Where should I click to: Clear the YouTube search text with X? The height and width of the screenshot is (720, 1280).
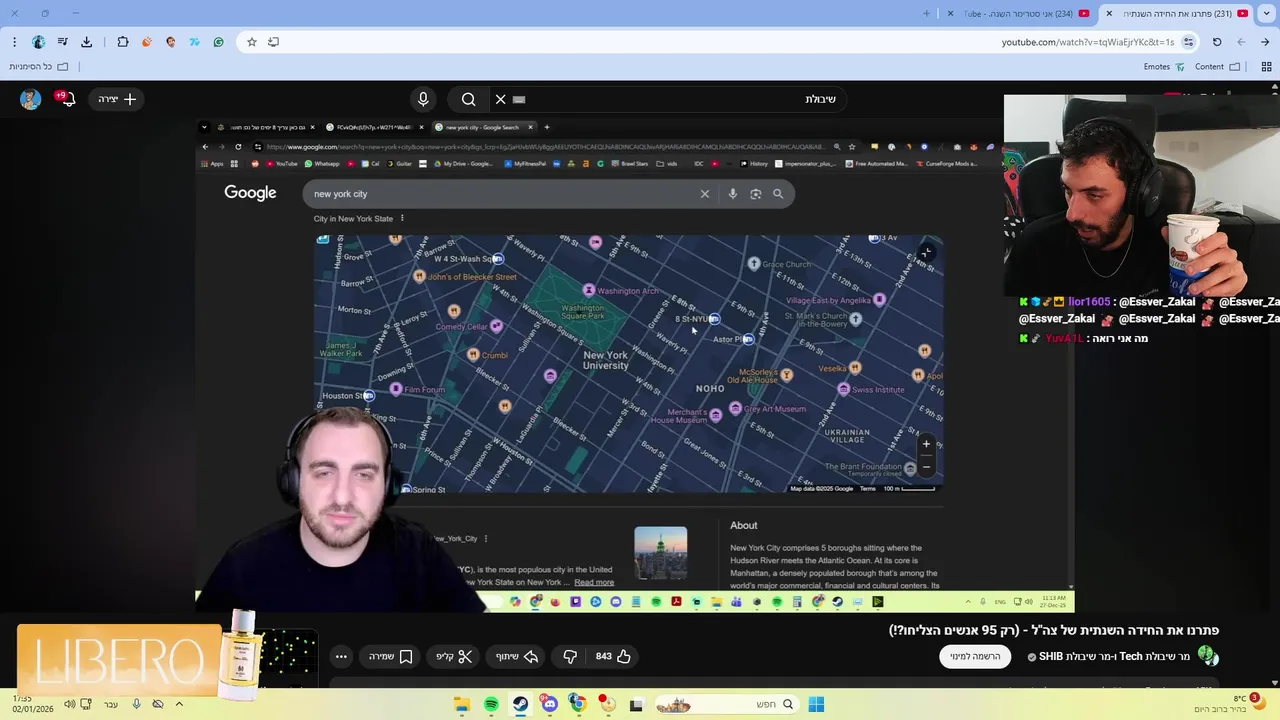click(501, 99)
